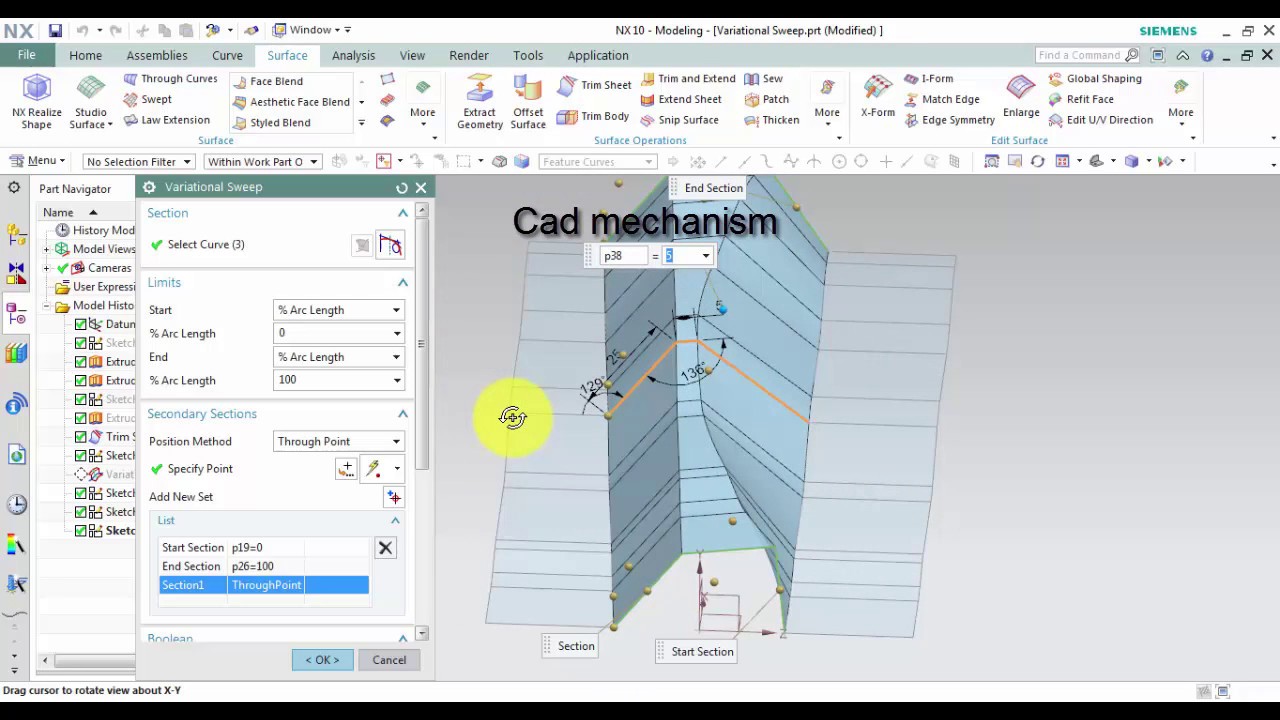The height and width of the screenshot is (720, 1280).
Task: Confirm with the OK button
Action: point(322,660)
